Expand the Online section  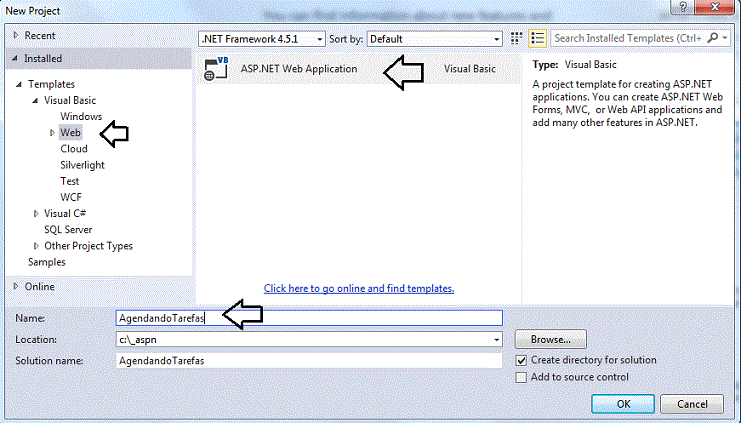pyautogui.click(x=16, y=286)
